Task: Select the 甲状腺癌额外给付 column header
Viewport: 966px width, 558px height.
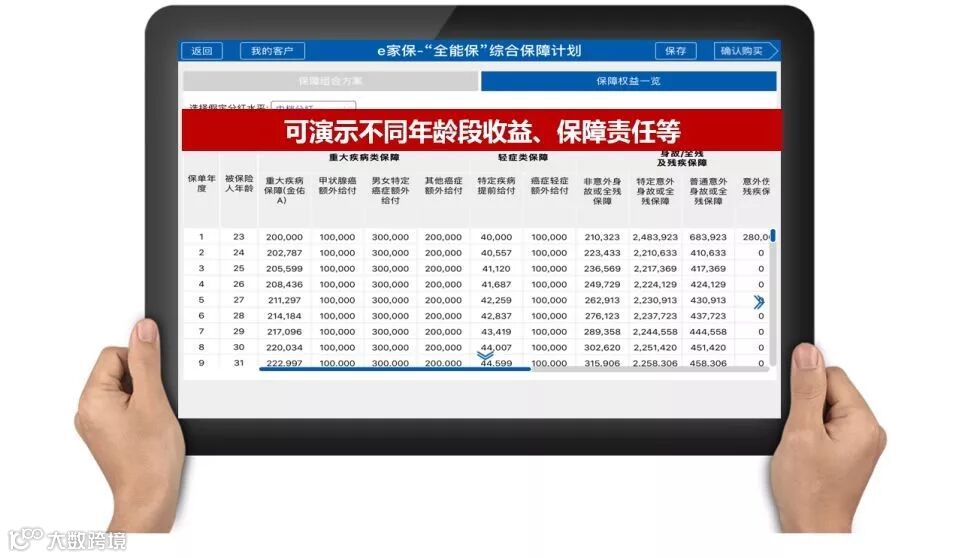Action: click(337, 185)
